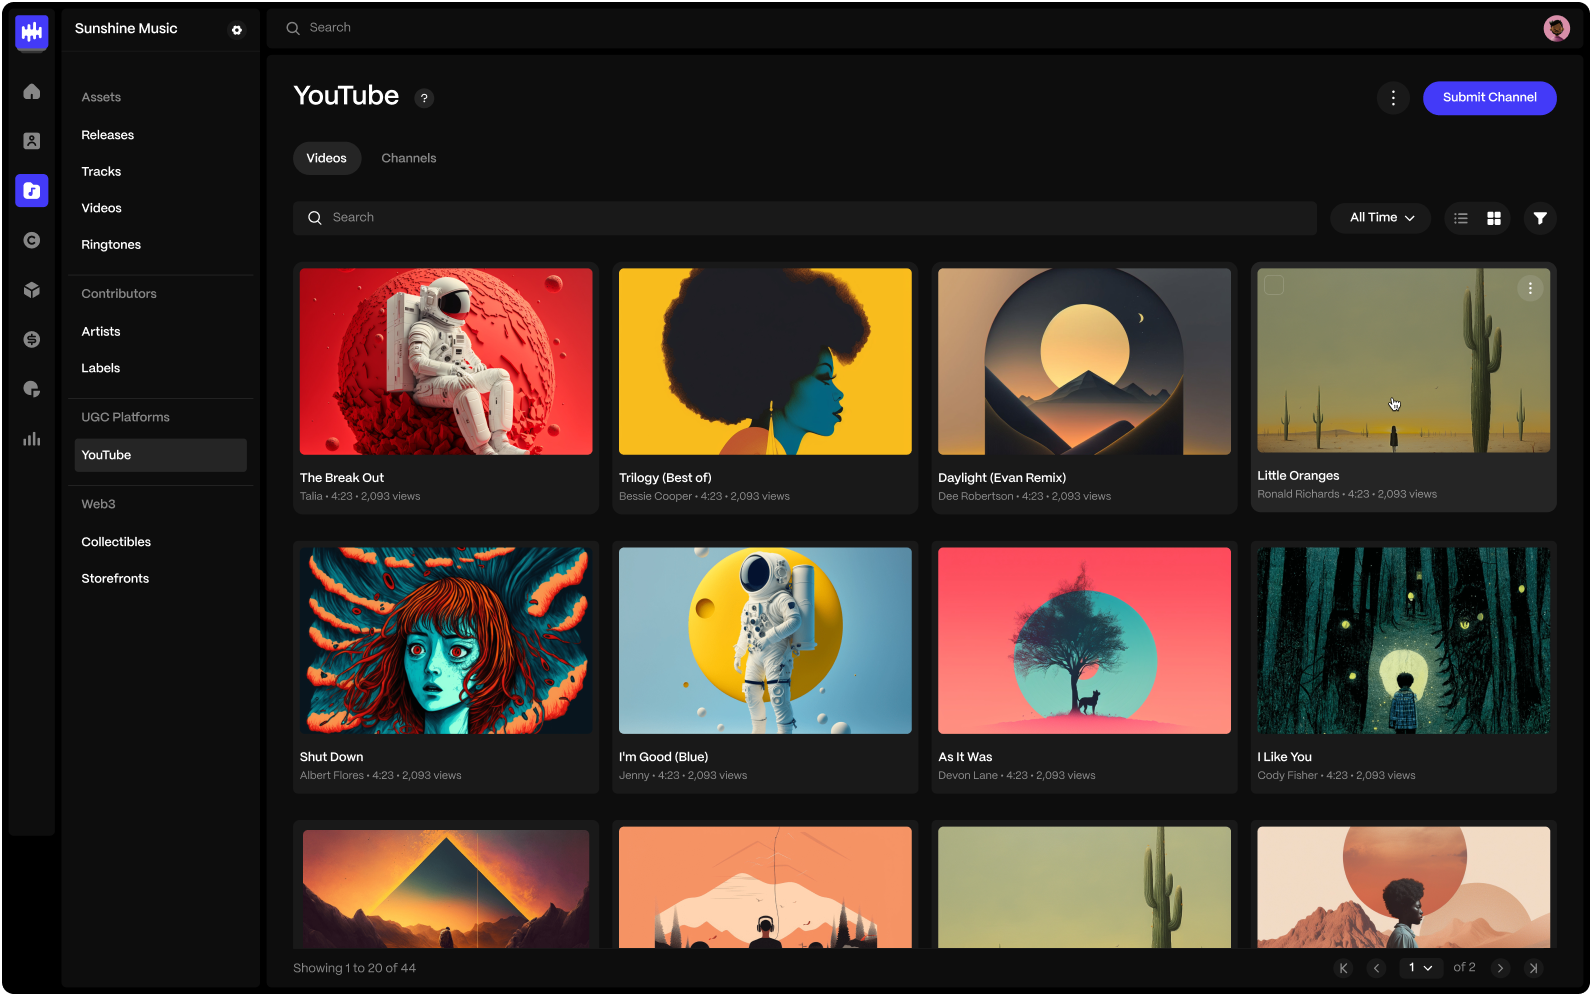Click the Sunshine Music app logo icon
1592x996 pixels.
click(32, 33)
